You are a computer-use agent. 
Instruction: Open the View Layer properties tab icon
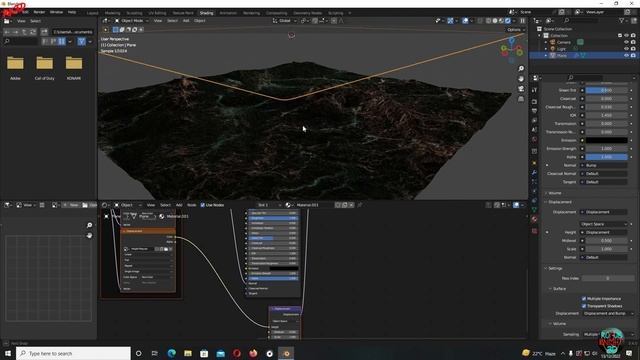[x=535, y=120]
